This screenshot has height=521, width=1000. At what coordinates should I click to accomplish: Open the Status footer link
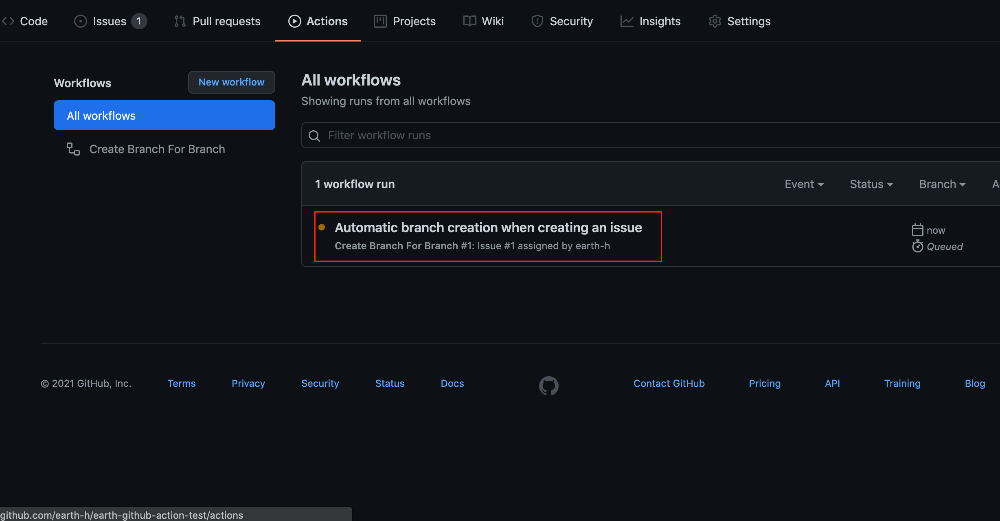(x=390, y=383)
